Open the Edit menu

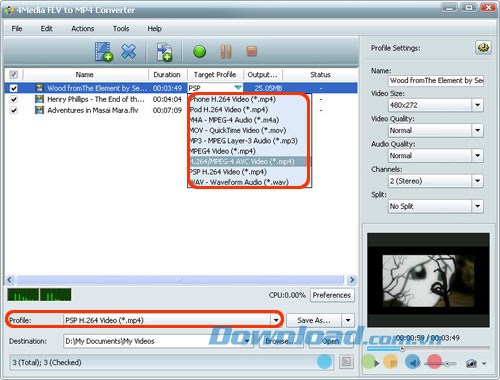point(46,29)
